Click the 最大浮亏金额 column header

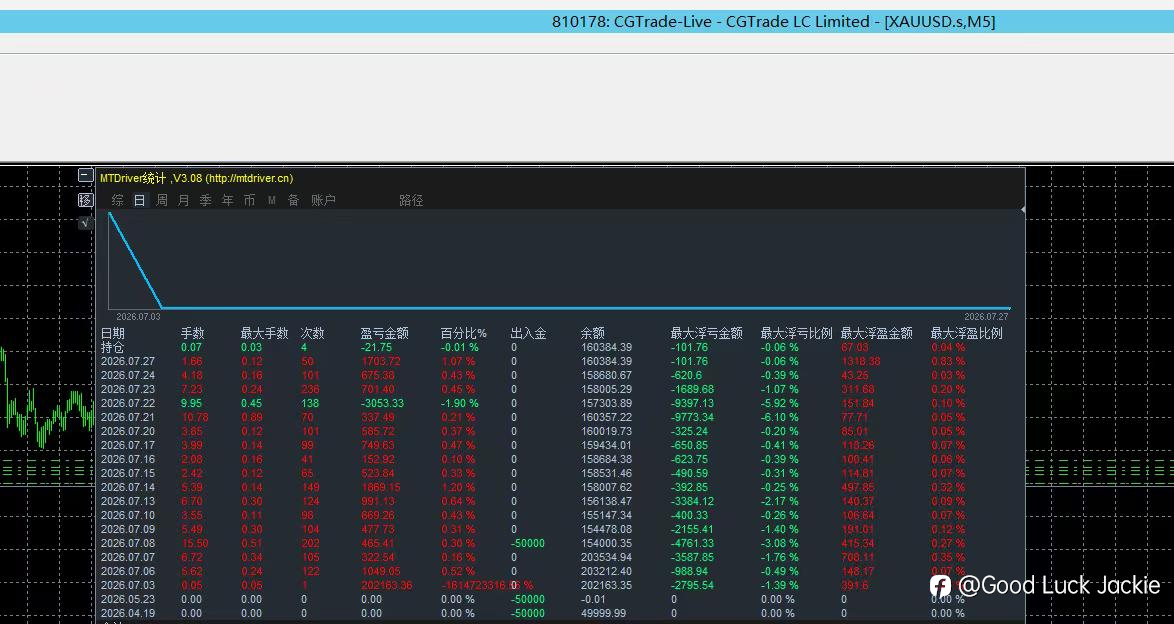tap(706, 333)
